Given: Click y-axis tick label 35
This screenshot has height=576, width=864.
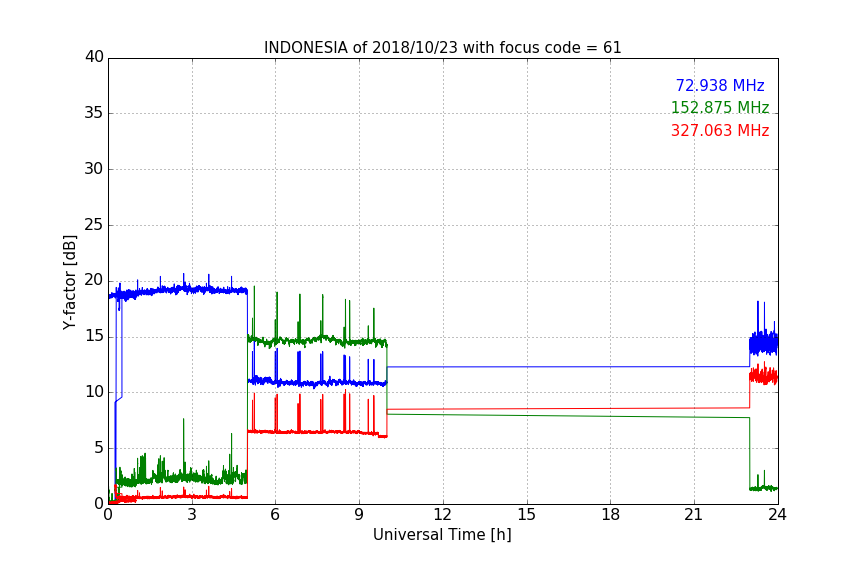Looking at the screenshot, I should coord(94,113).
